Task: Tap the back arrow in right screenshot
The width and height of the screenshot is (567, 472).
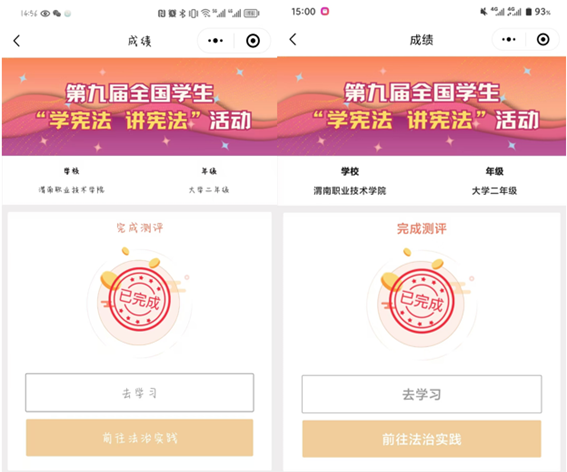Action: tap(293, 39)
